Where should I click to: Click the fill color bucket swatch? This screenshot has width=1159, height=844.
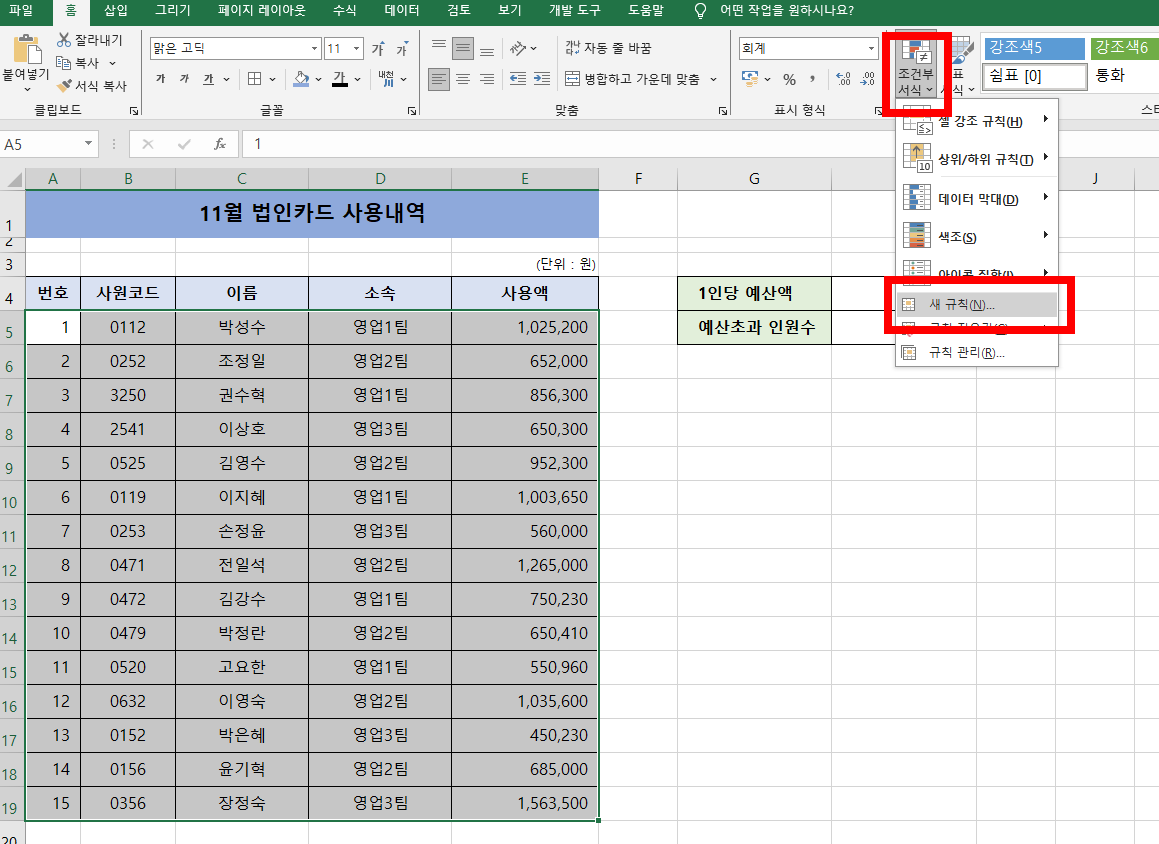[x=301, y=78]
